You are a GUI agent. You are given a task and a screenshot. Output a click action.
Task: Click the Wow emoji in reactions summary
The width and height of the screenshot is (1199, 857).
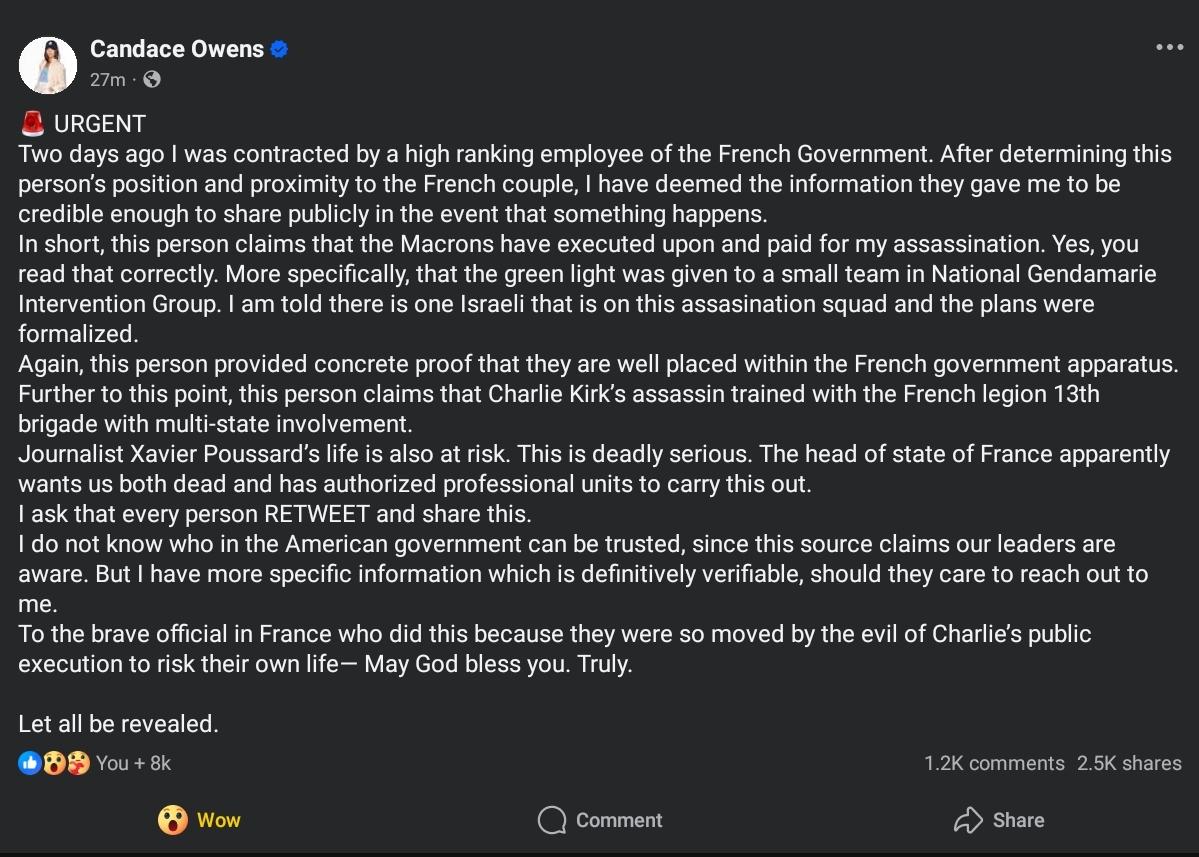(x=54, y=763)
